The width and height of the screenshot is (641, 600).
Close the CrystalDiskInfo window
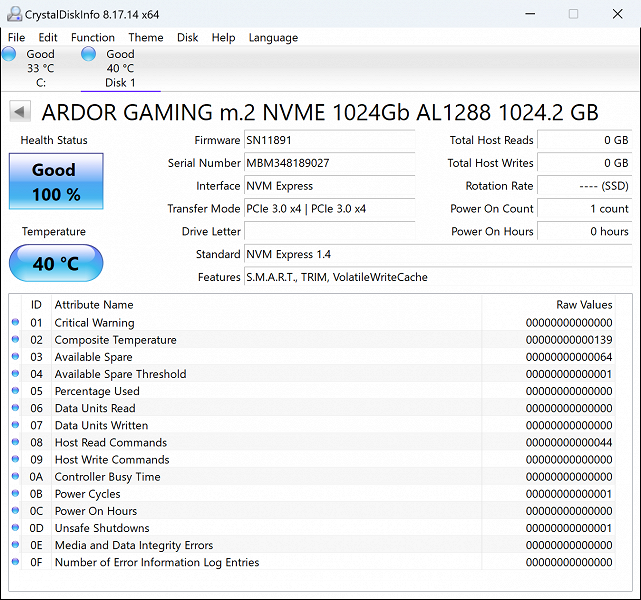(x=618, y=14)
